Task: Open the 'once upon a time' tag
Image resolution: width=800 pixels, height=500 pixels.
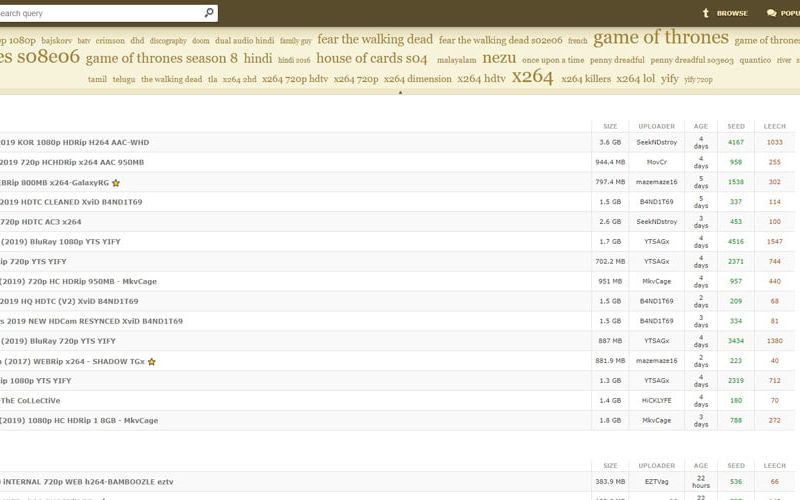Action: pyautogui.click(x=553, y=60)
